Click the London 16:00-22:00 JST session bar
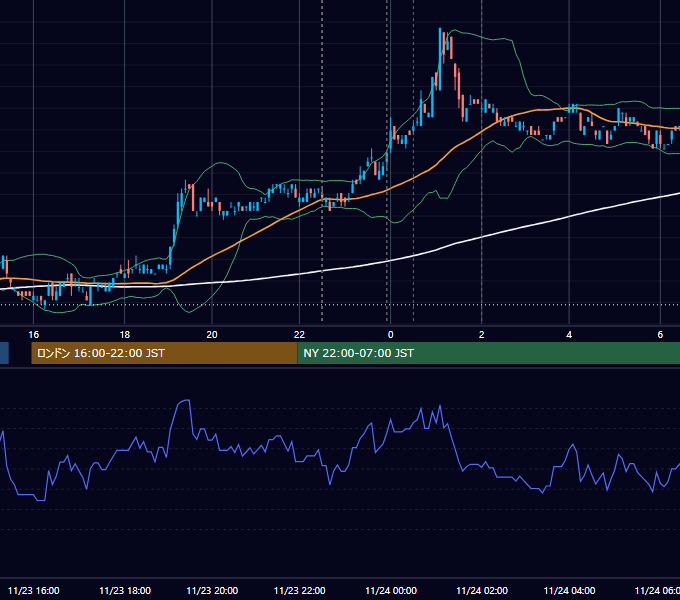Image resolution: width=680 pixels, height=600 pixels. pos(164,353)
